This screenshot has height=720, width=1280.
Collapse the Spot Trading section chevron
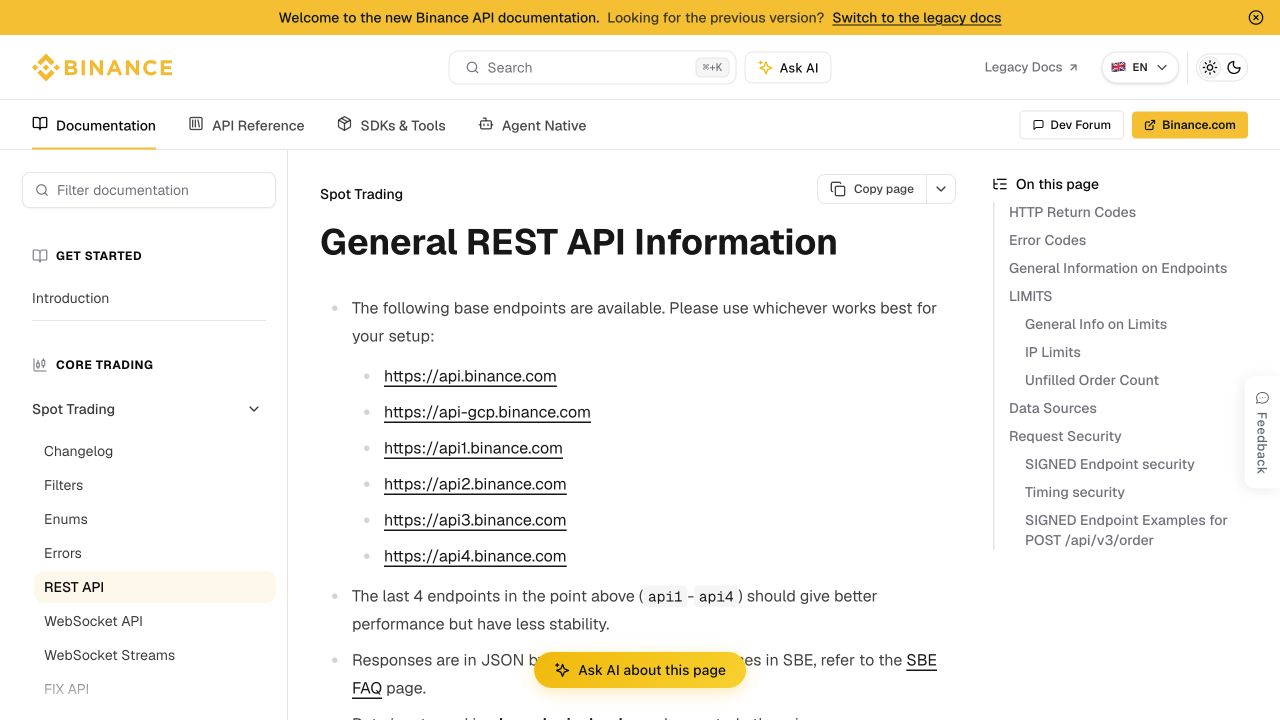coord(254,409)
